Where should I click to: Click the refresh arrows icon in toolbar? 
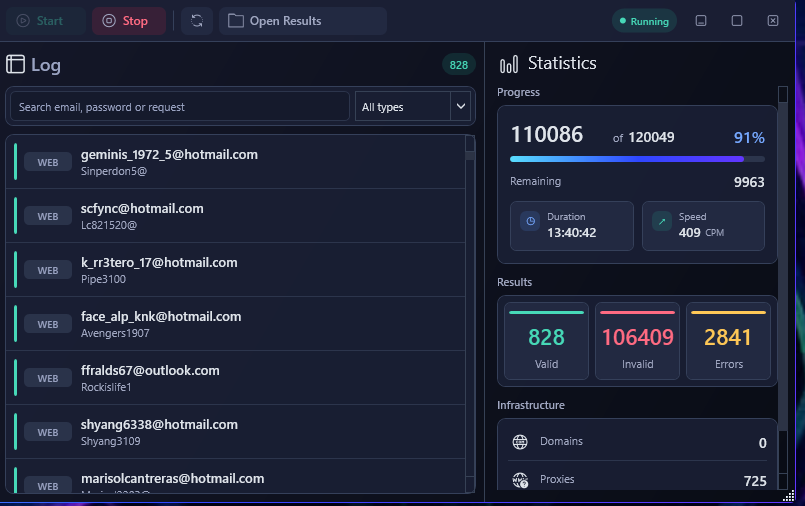point(197,21)
